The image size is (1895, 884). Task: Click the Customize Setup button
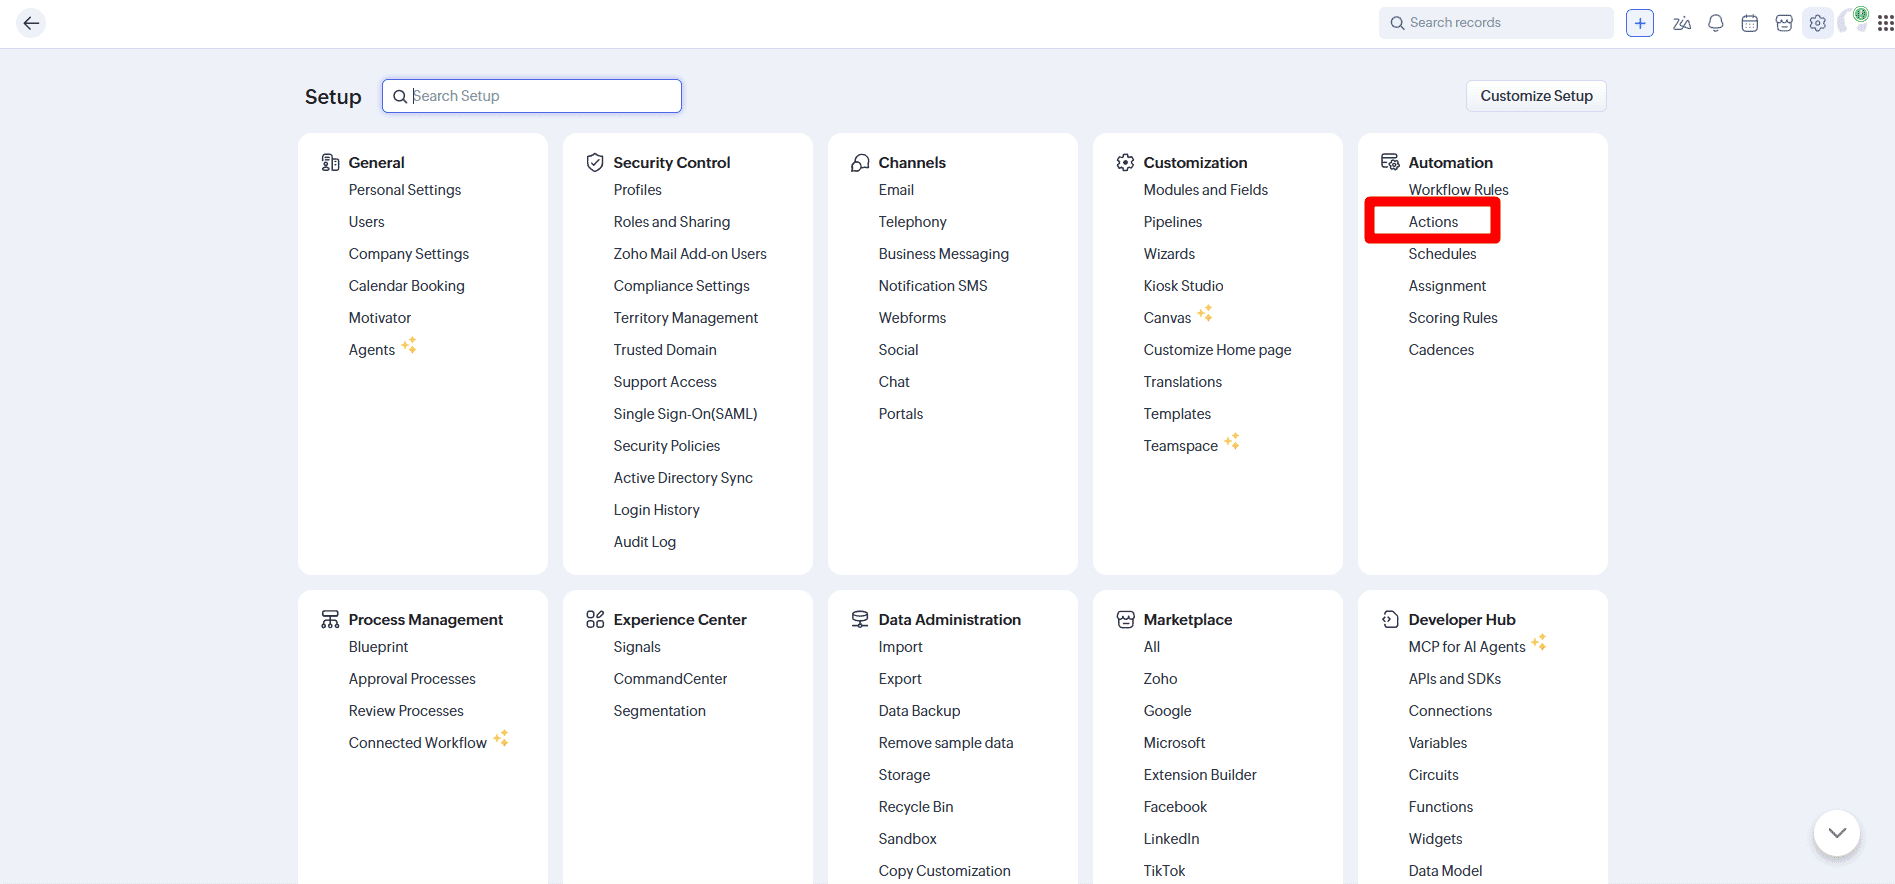tap(1536, 96)
